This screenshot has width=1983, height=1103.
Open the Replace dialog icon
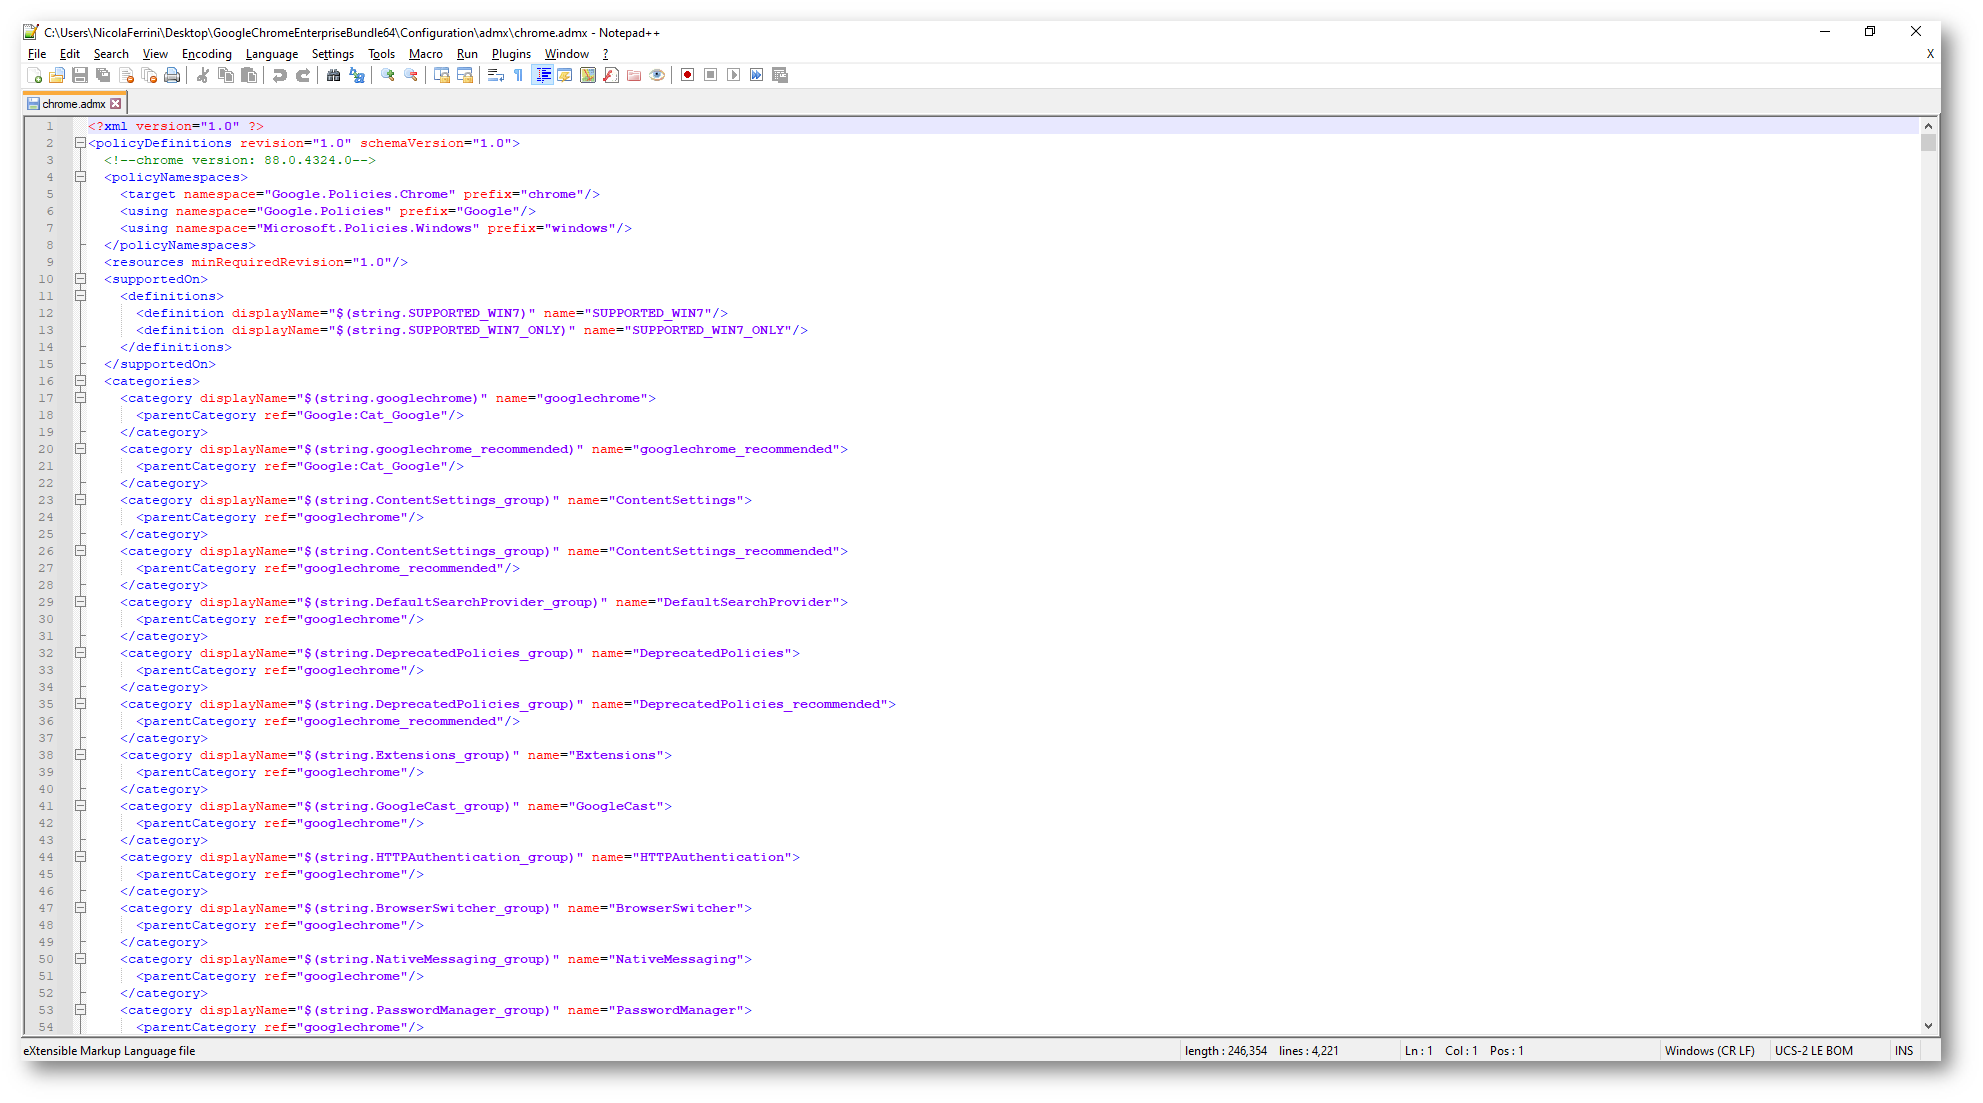click(357, 75)
